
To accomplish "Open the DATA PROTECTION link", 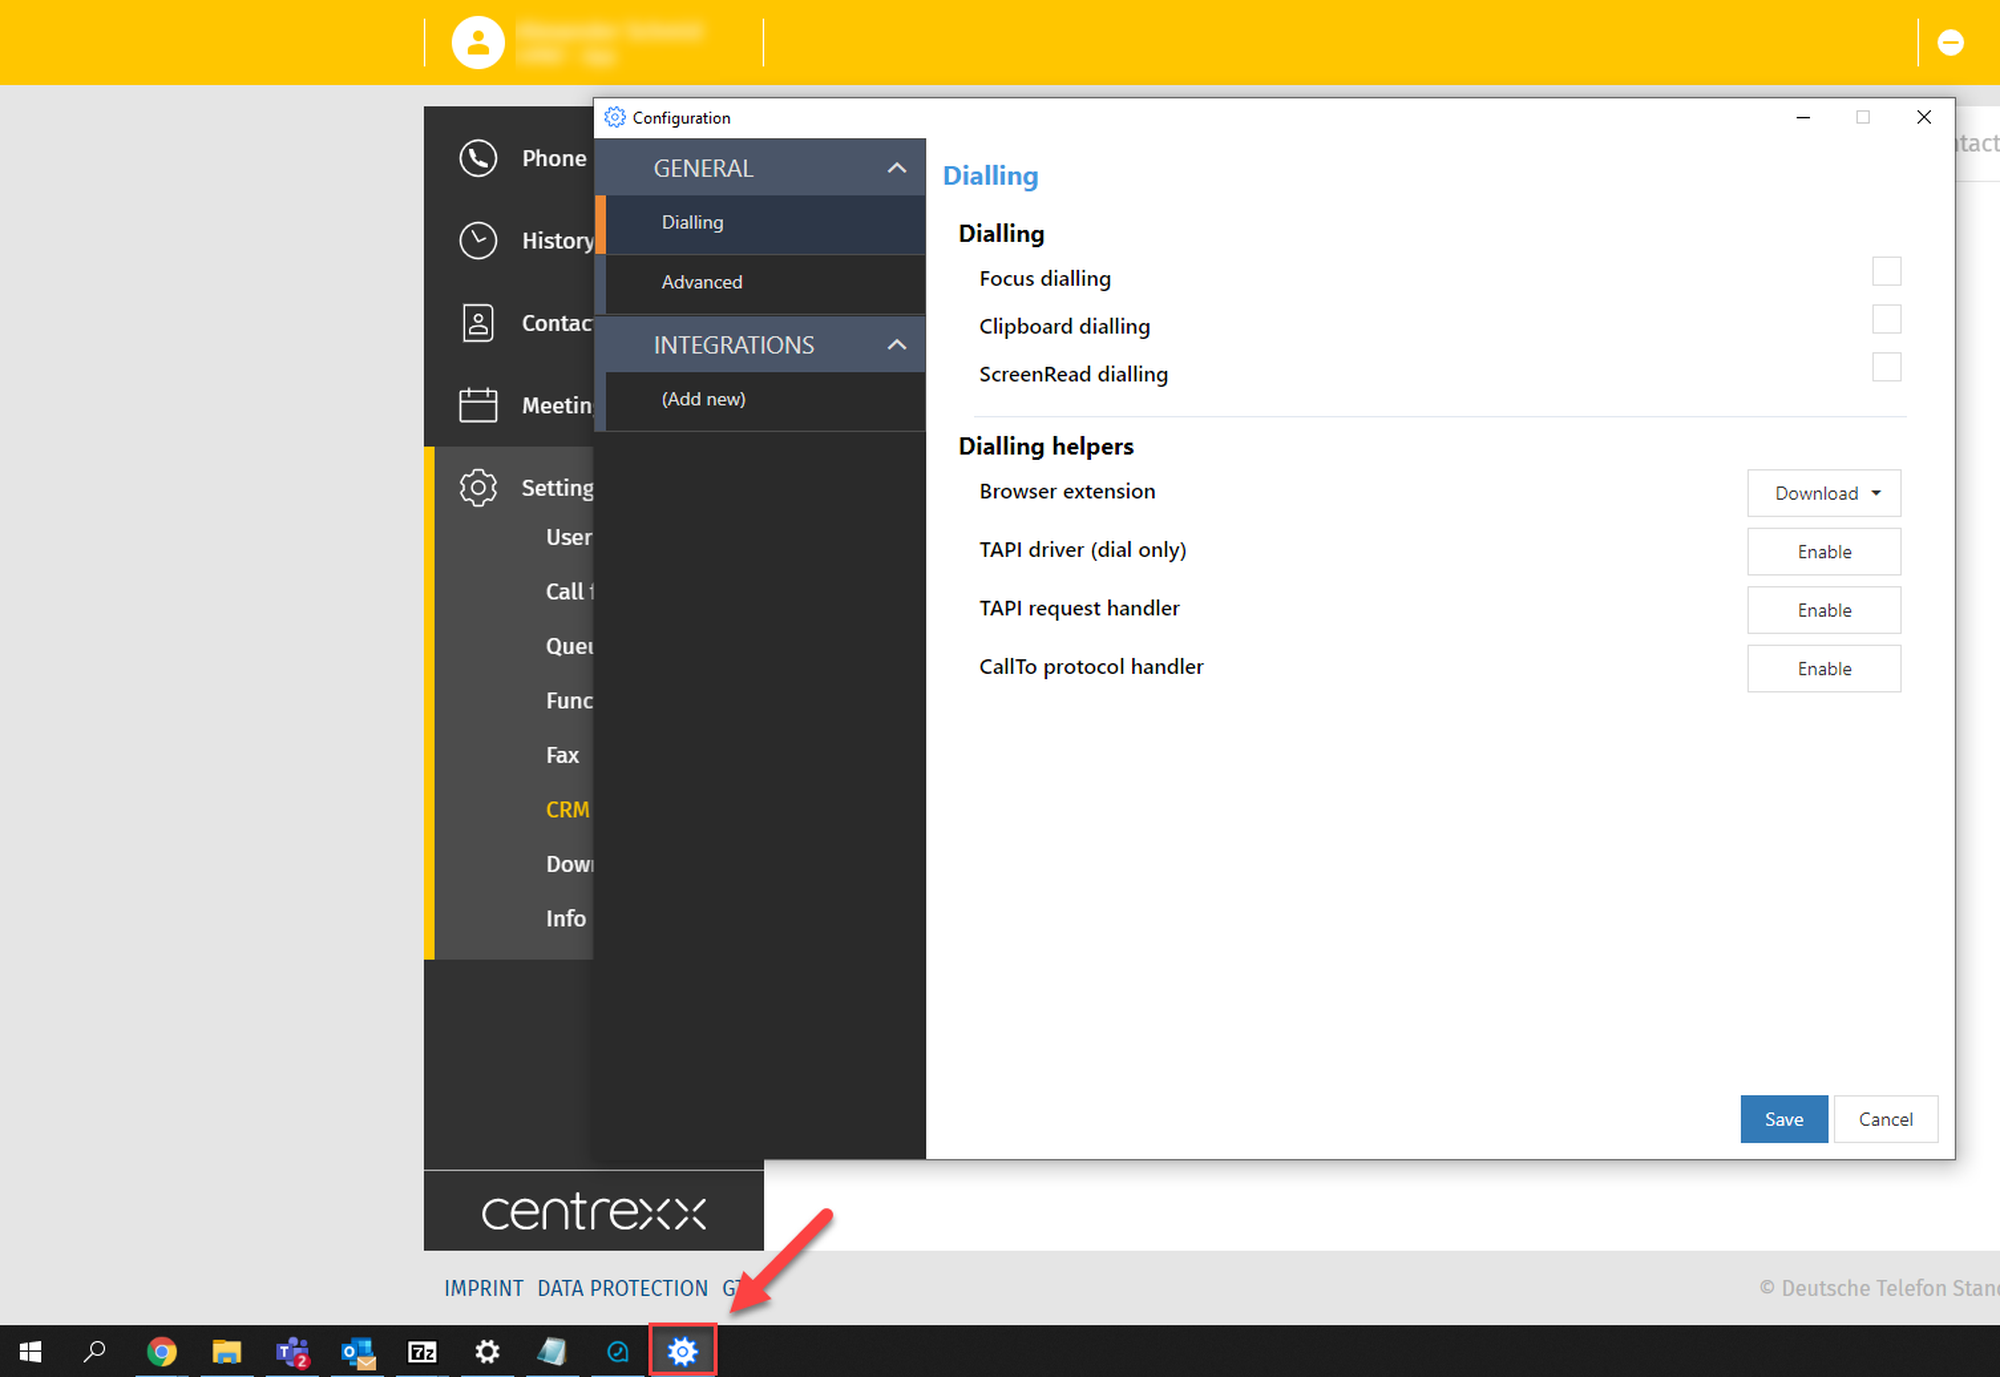I will point(622,1288).
